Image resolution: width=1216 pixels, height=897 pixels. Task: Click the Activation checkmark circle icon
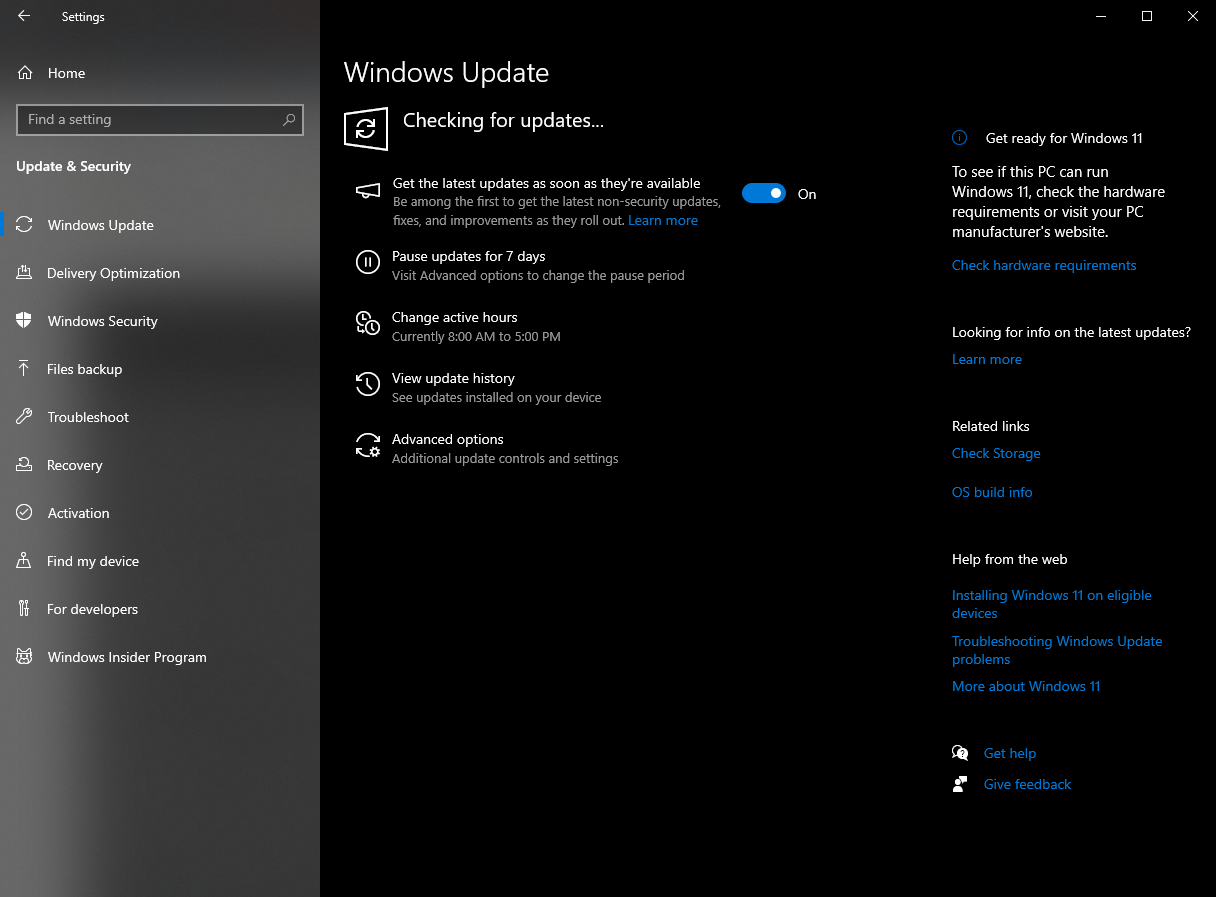pos(25,513)
